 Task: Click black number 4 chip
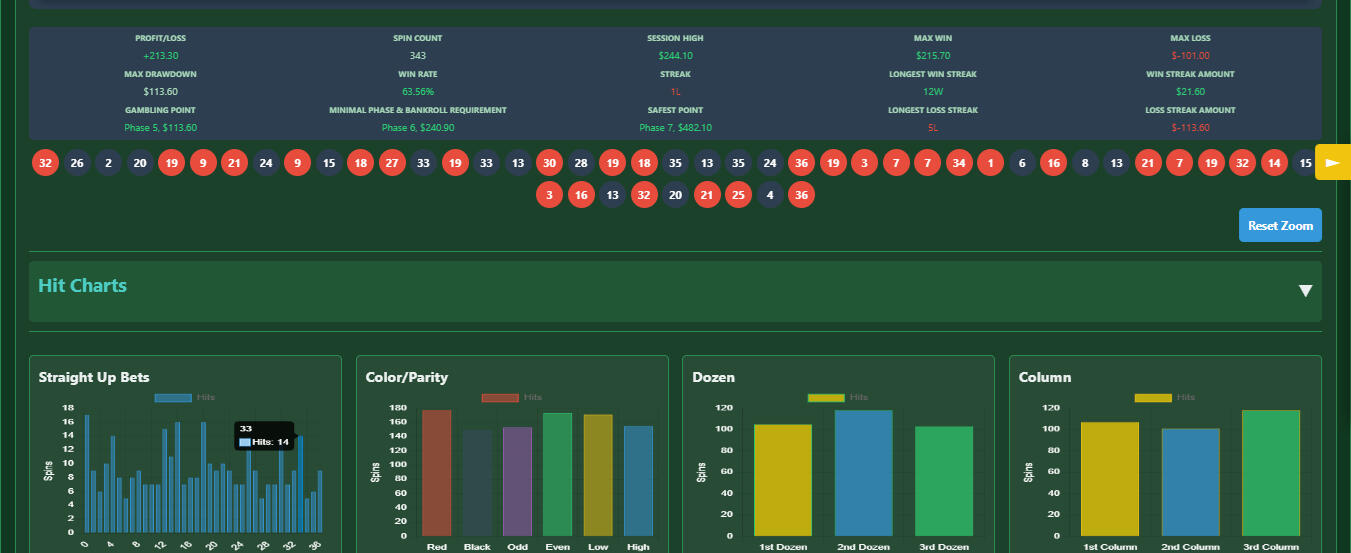[x=769, y=195]
